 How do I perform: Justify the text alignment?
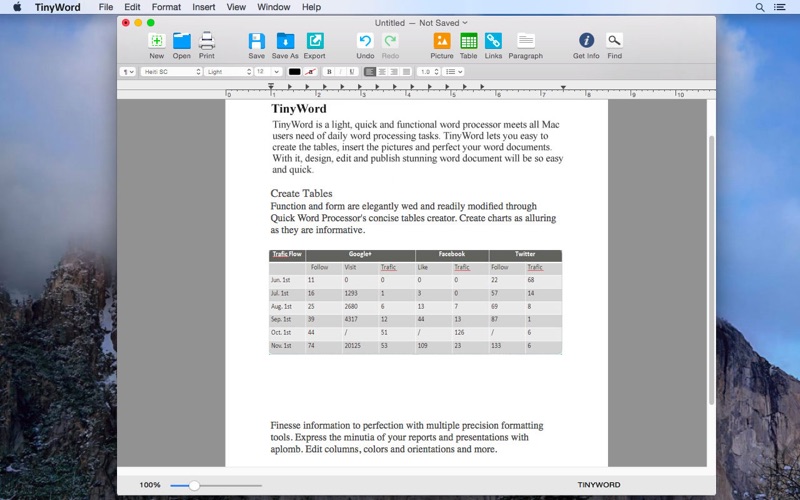click(x=406, y=72)
